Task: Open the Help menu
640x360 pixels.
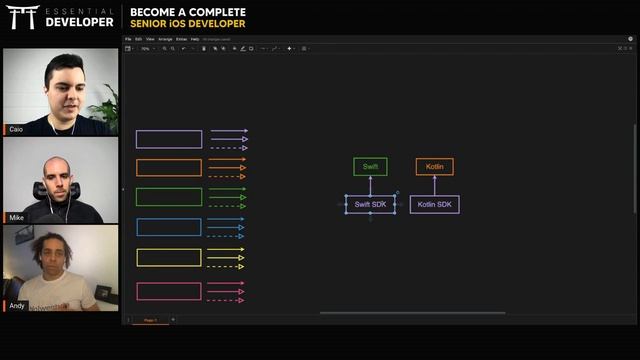Action: click(195, 39)
